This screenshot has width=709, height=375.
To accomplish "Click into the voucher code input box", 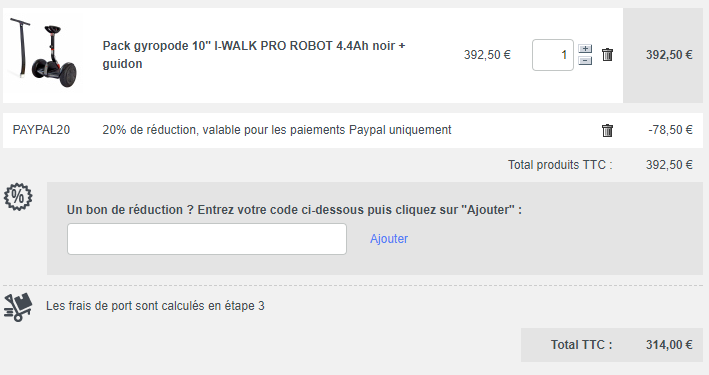I will point(207,239).
